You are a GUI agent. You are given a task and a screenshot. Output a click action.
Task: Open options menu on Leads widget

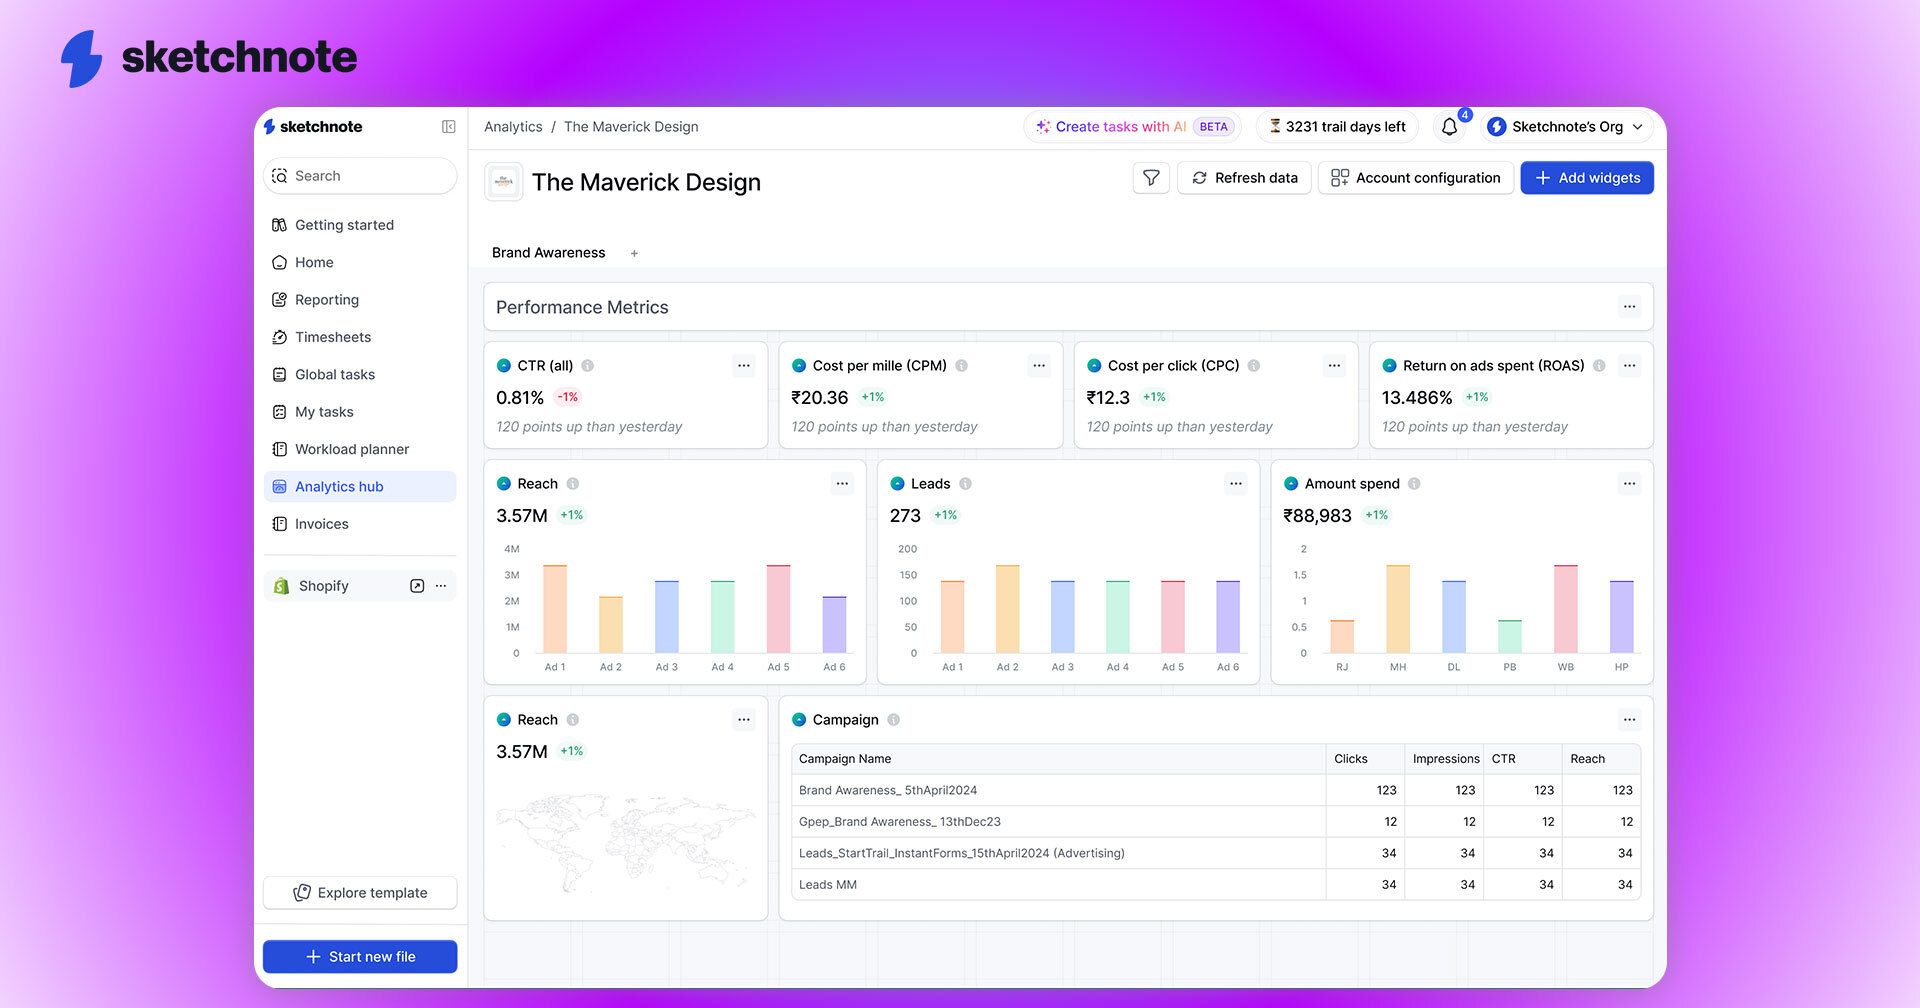[x=1236, y=484]
